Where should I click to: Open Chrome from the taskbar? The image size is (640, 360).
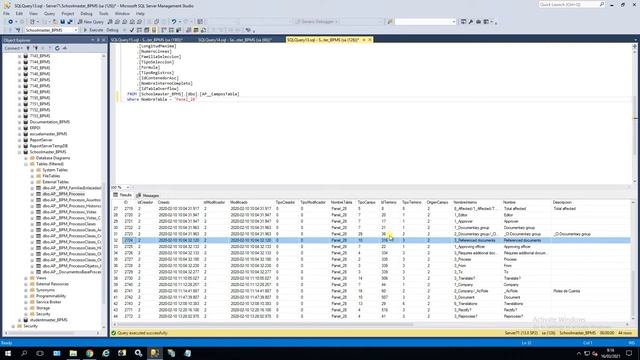point(89,353)
